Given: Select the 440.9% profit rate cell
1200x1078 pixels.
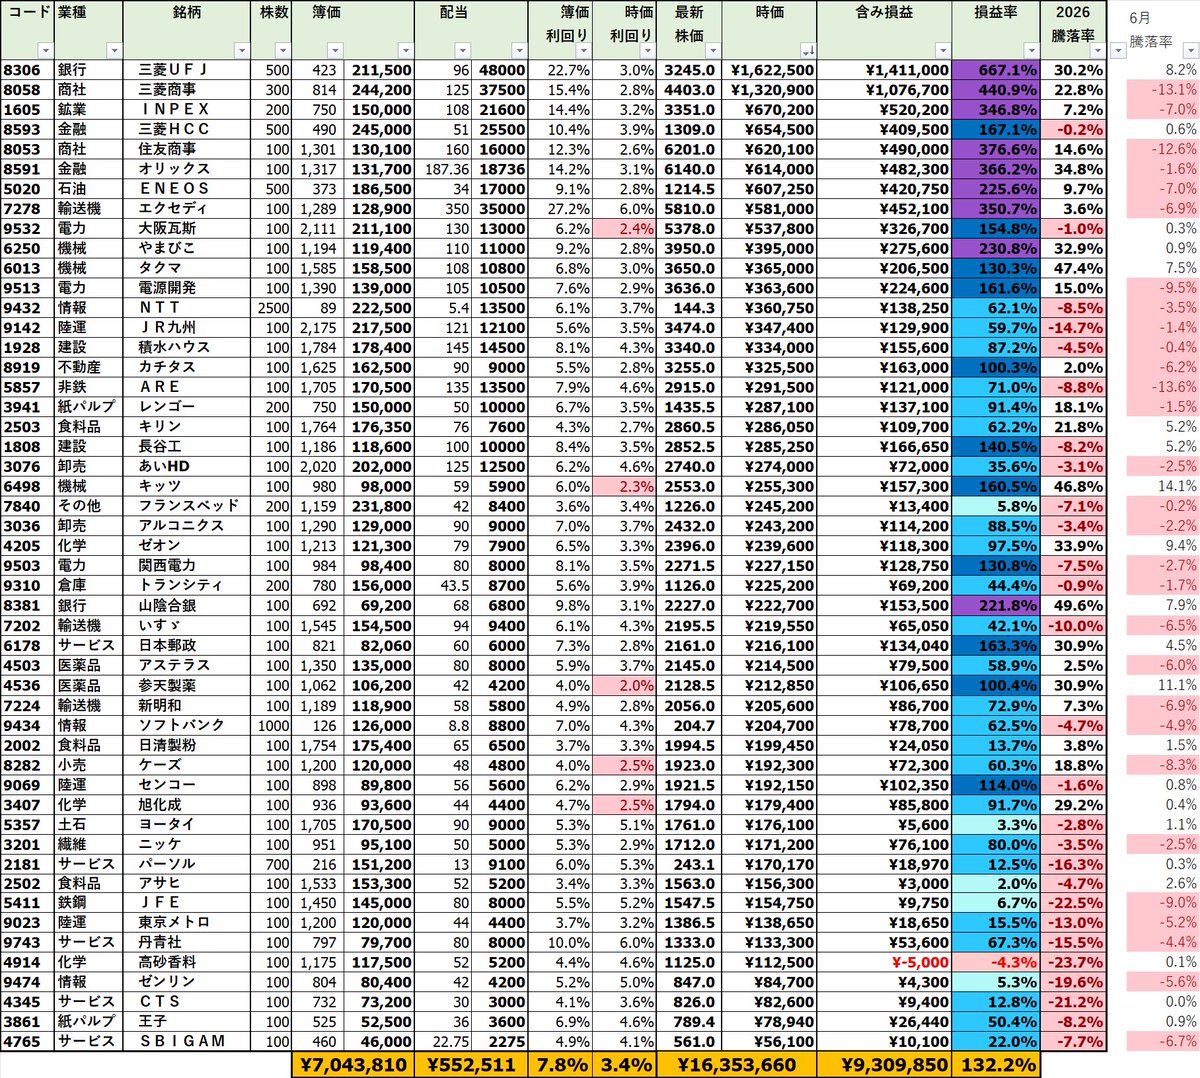Looking at the screenshot, I should coord(996,90).
